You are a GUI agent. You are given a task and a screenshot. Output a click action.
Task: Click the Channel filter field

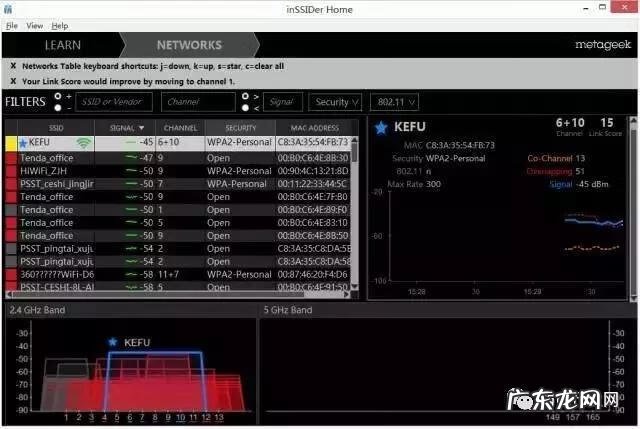coord(198,102)
